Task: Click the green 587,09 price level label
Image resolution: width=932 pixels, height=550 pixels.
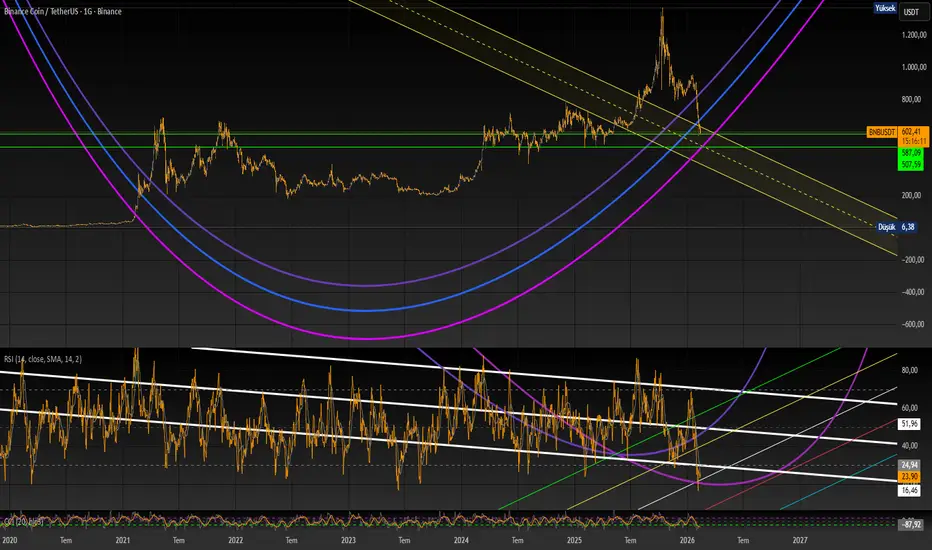Action: coord(911,152)
